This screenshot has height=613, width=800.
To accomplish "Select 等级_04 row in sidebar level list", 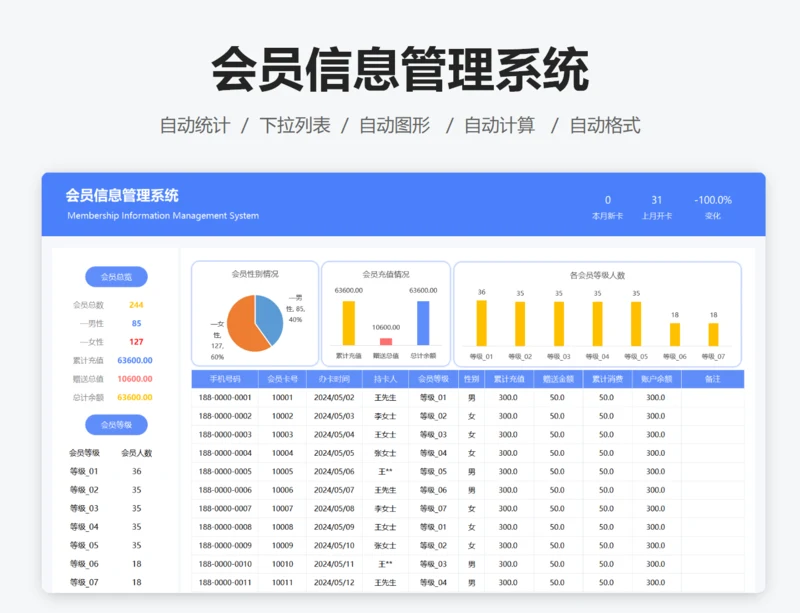I will pos(111,527).
